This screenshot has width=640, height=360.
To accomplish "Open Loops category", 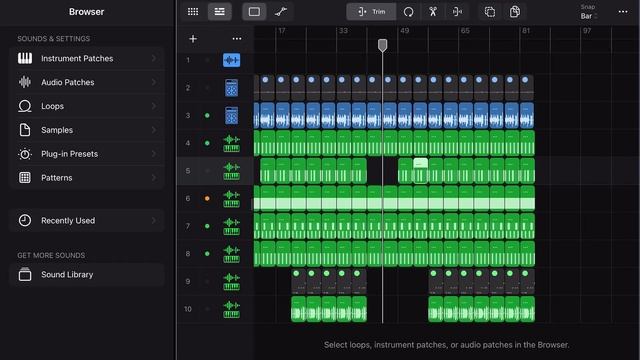I will (x=87, y=106).
